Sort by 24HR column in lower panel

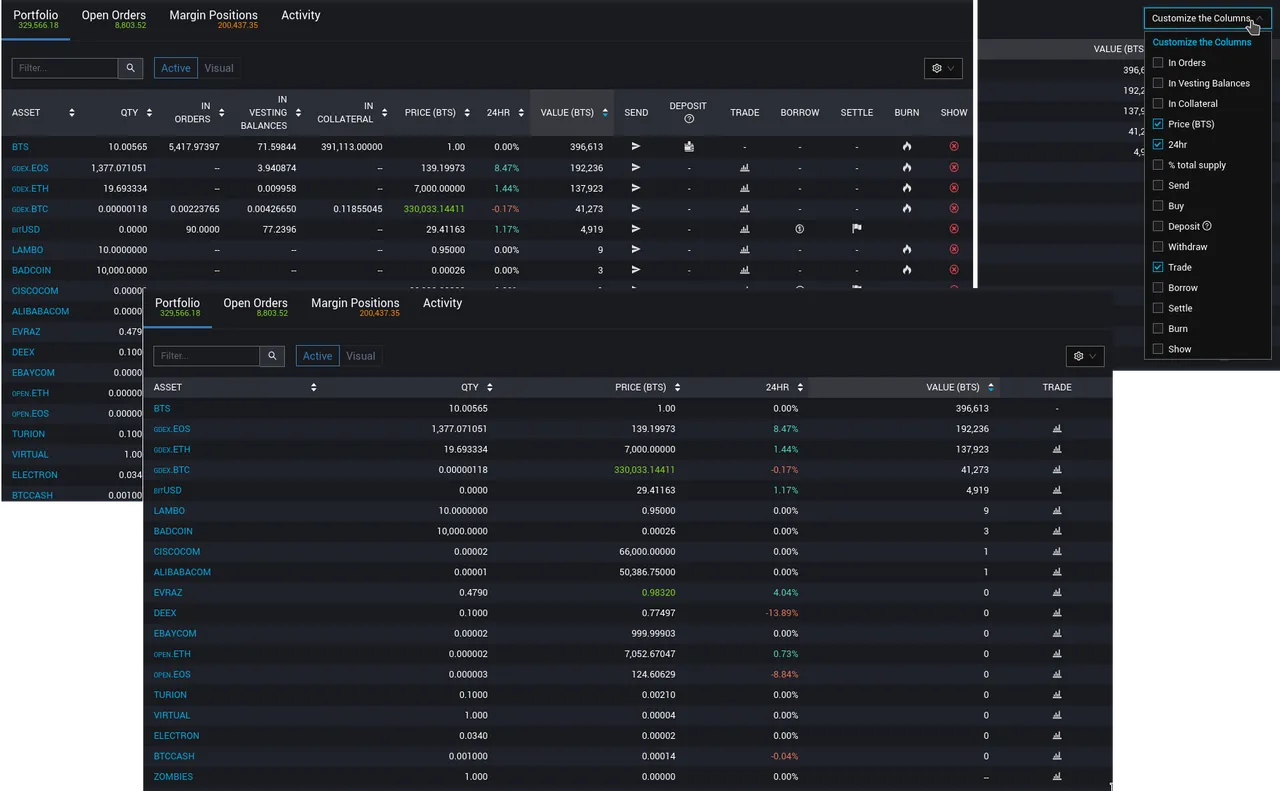pyautogui.click(x=784, y=387)
